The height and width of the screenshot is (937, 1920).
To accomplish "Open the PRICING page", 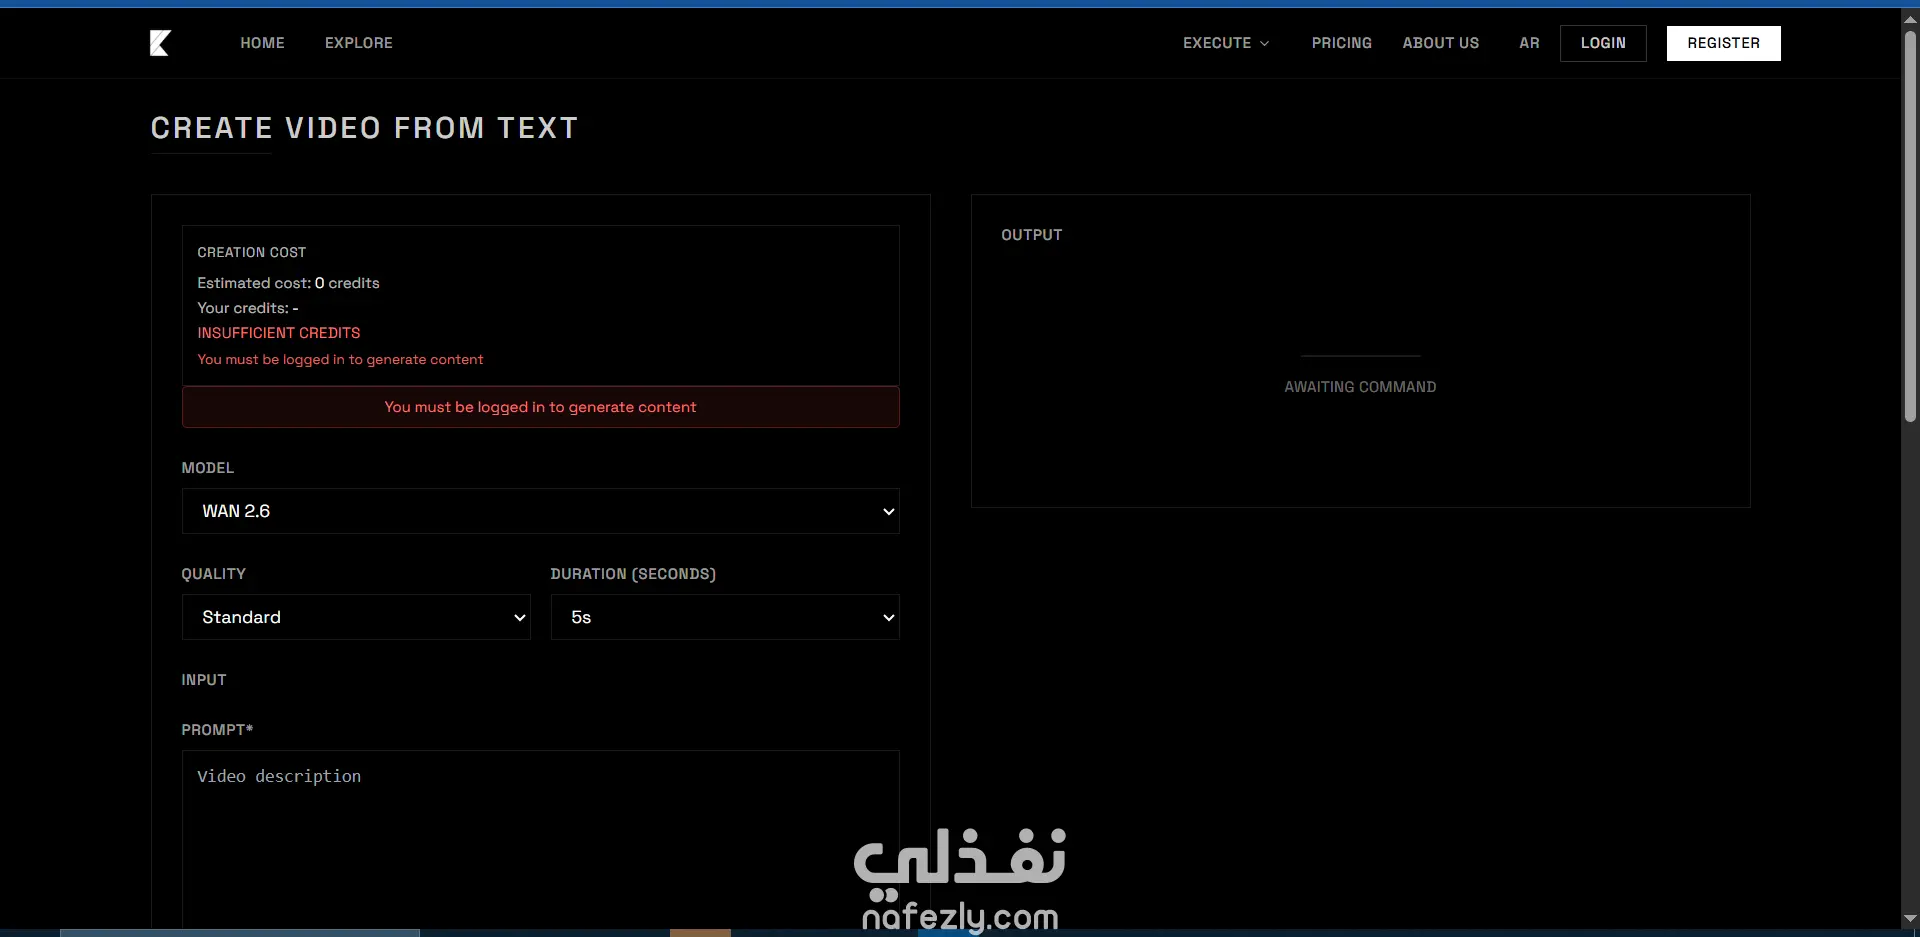I will point(1342,43).
